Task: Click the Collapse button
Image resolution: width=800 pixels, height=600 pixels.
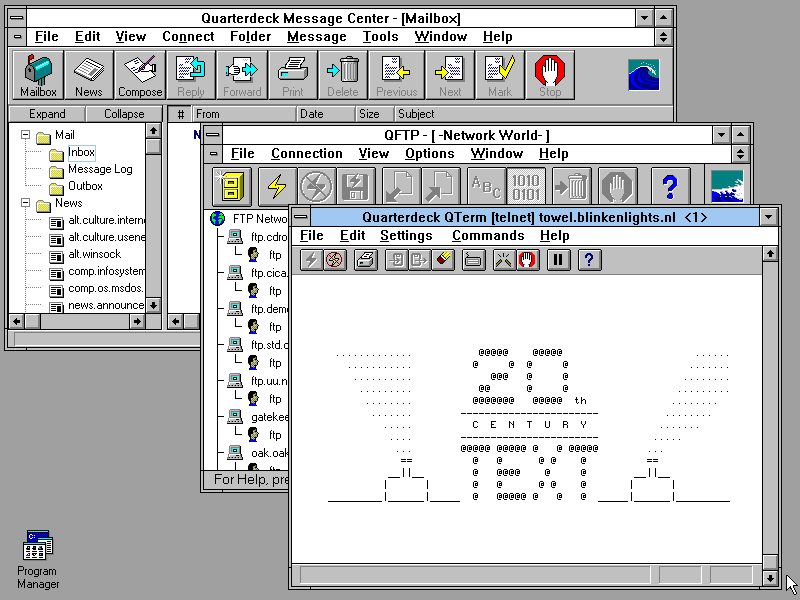Action: (124, 114)
